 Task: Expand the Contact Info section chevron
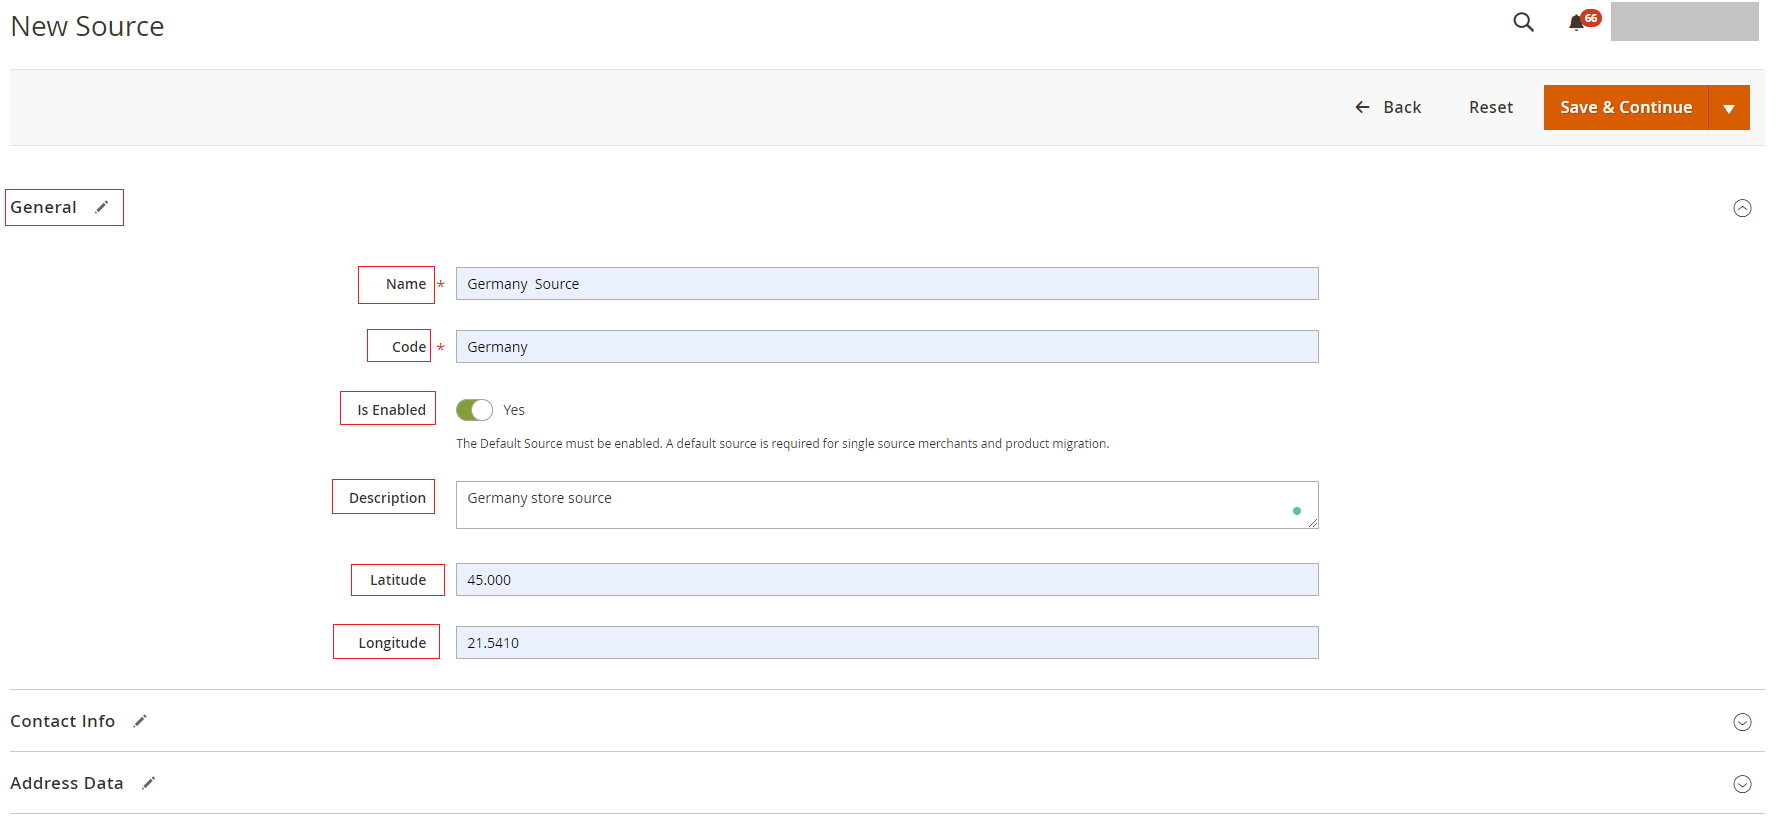pyautogui.click(x=1742, y=722)
